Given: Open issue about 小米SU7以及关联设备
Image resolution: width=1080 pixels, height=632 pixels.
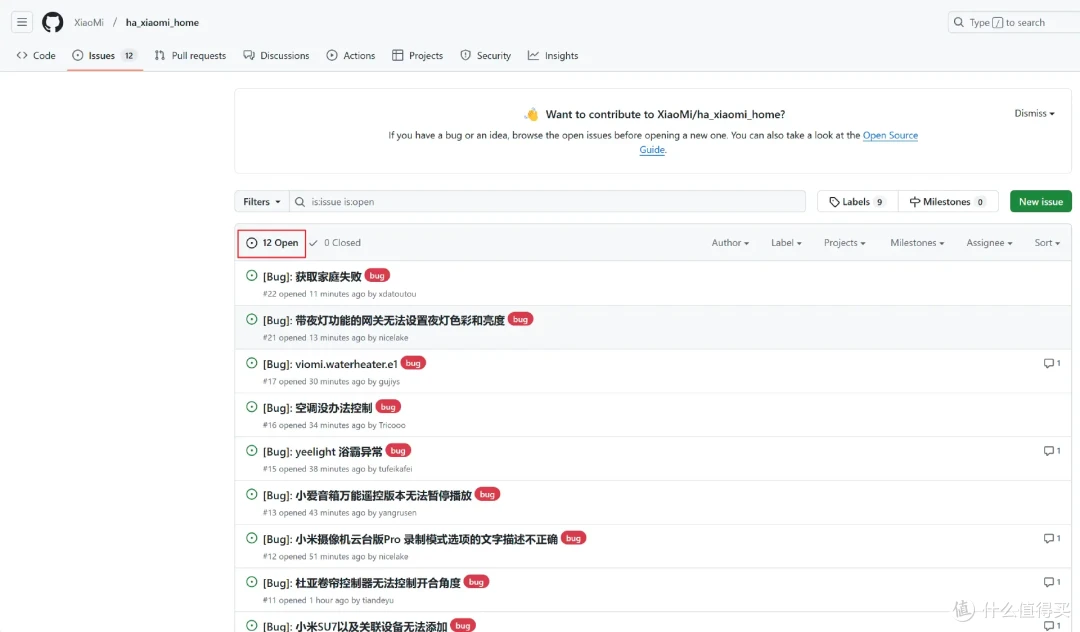Looking at the screenshot, I should (355, 626).
